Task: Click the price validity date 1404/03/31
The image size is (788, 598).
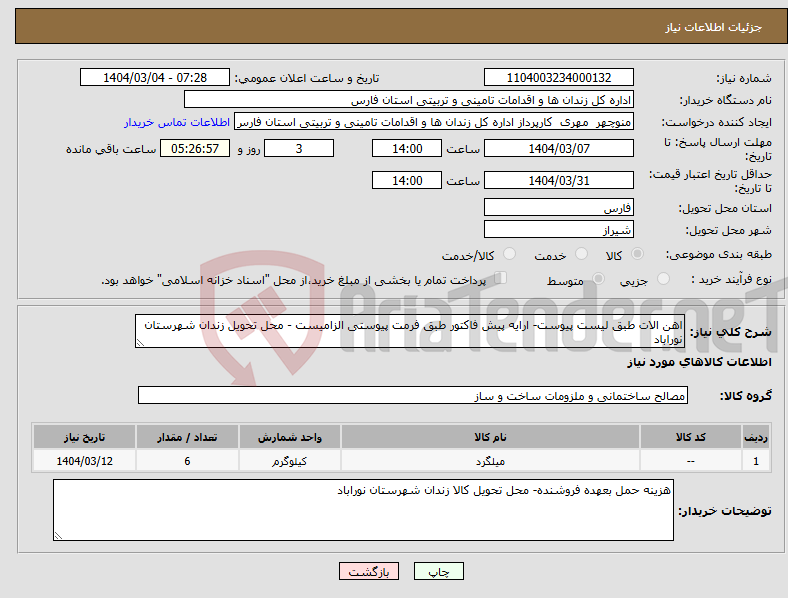Action: [x=559, y=180]
